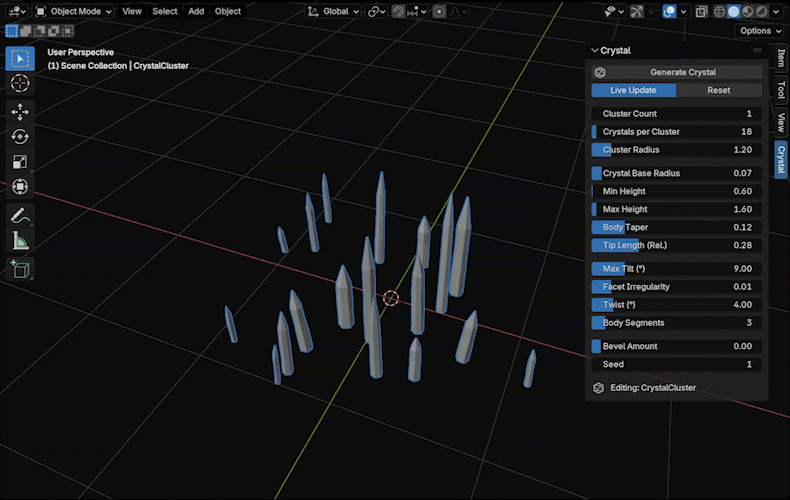The image size is (790, 500).
Task: Select the Select Box tool
Action: [20, 58]
